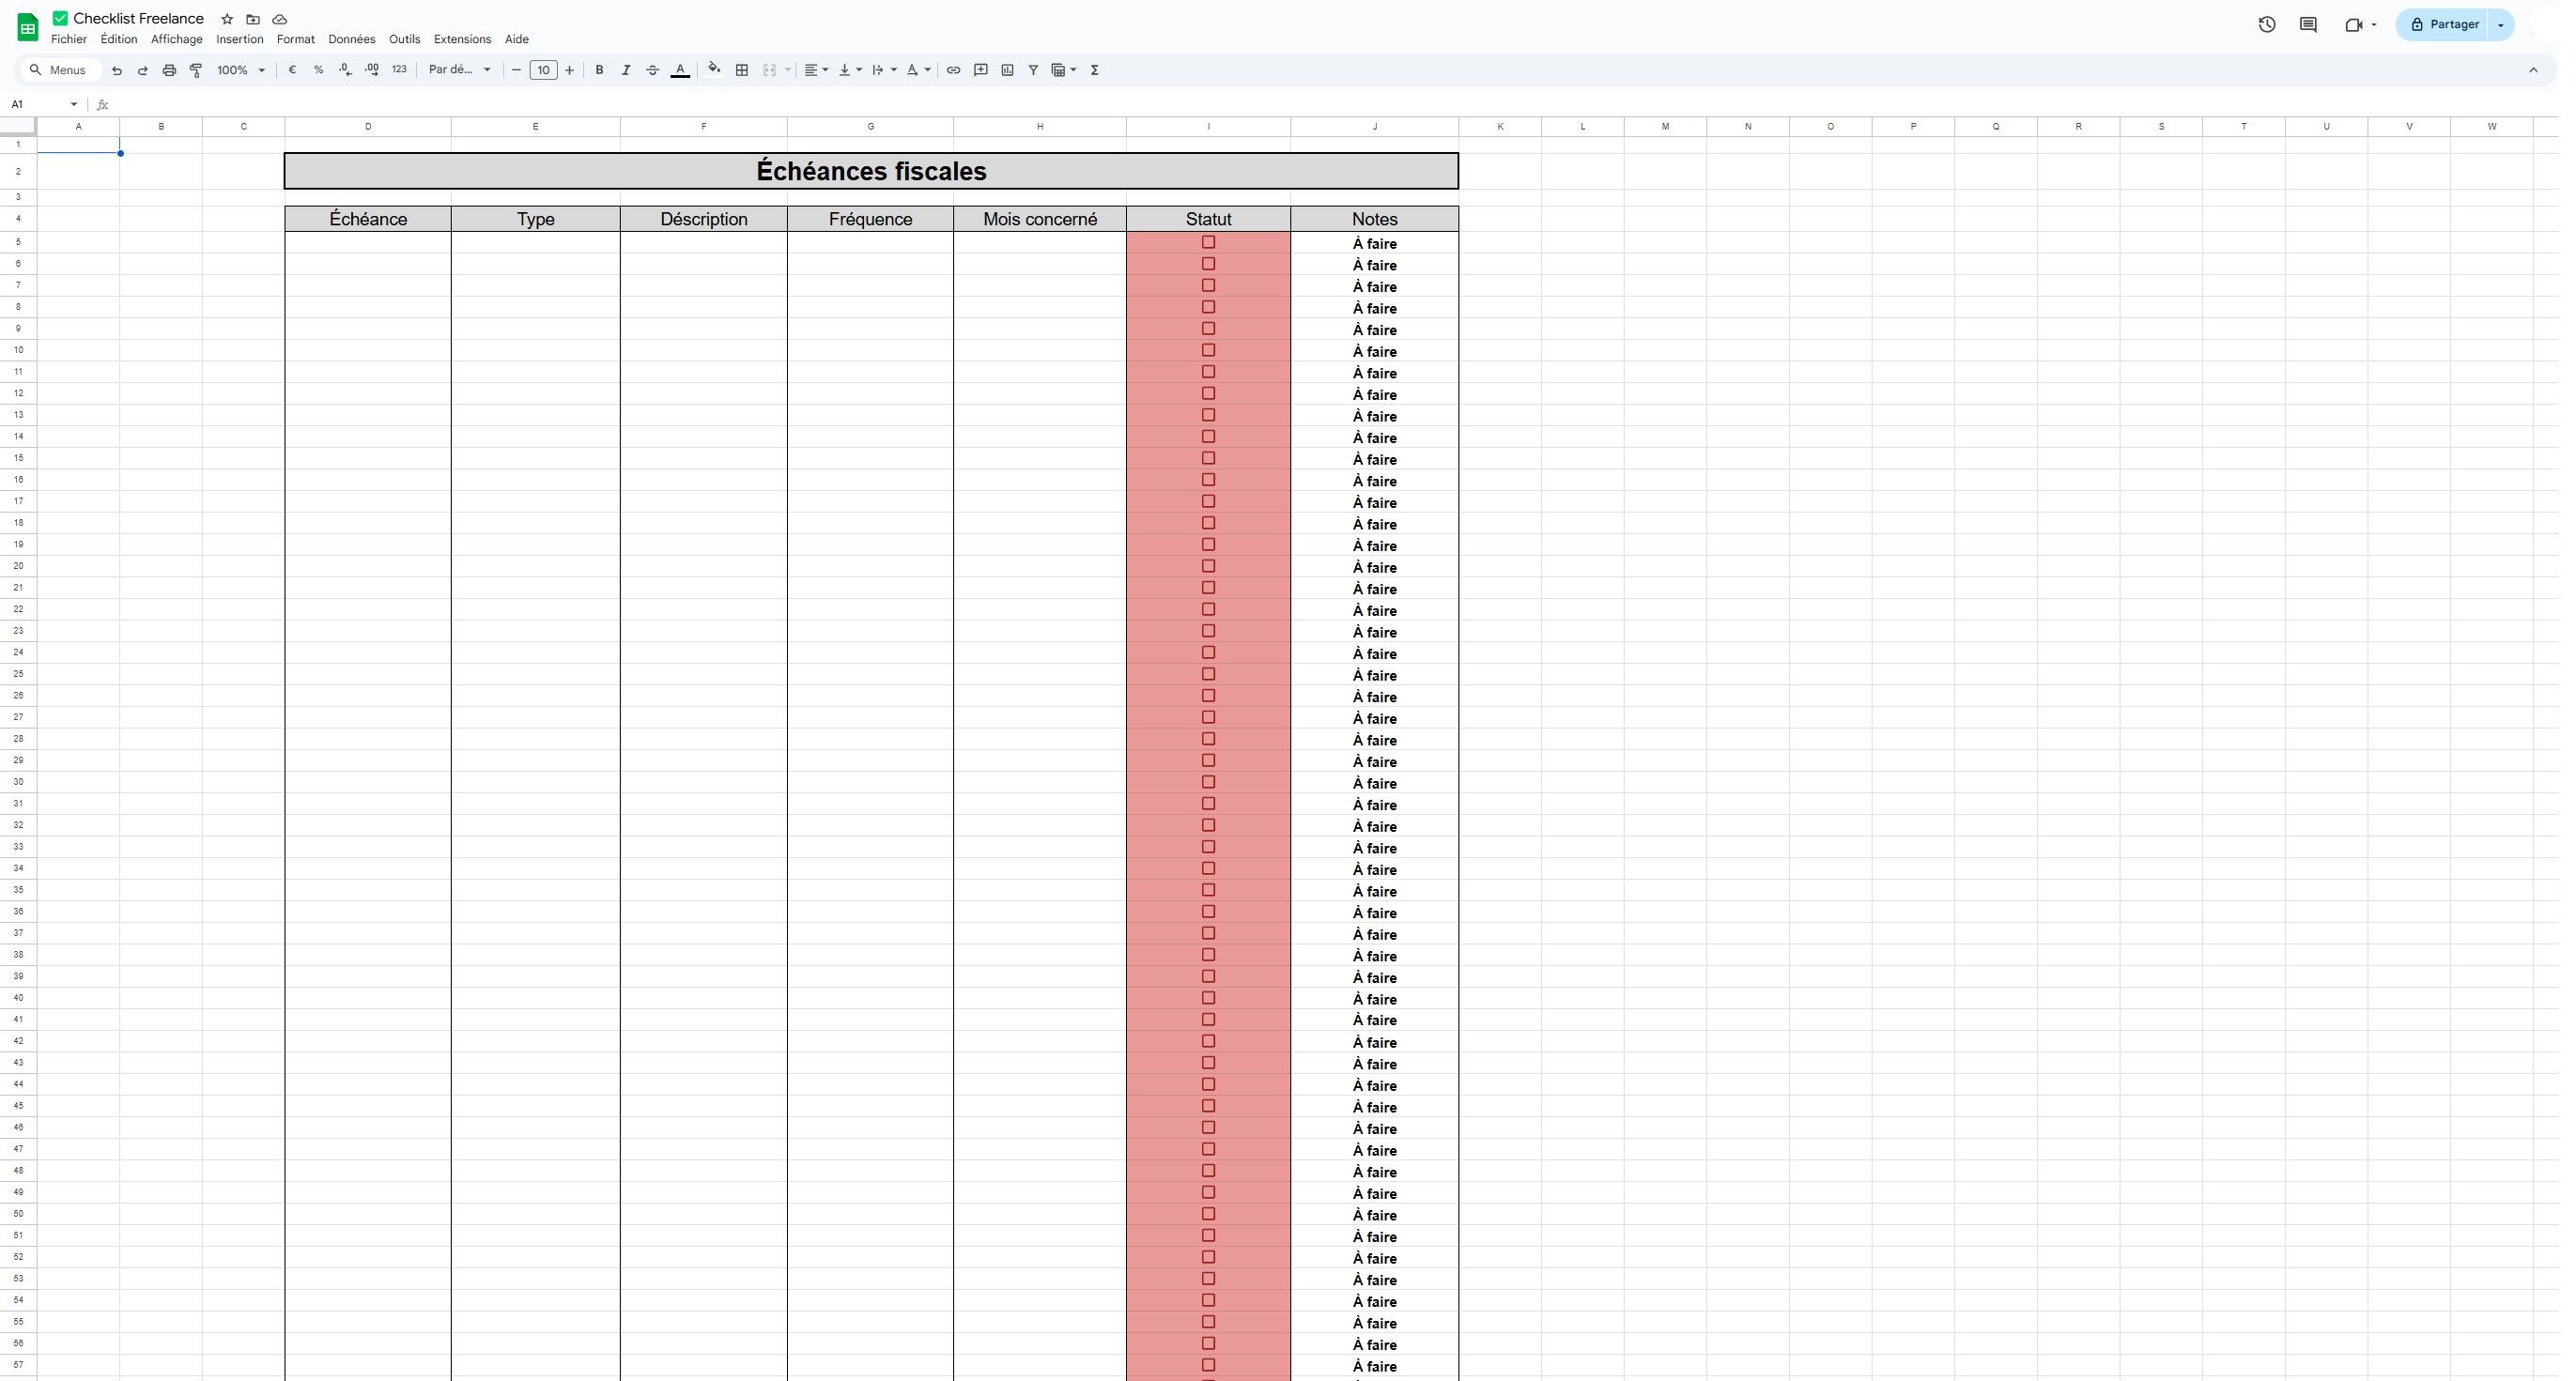2576x1381 pixels.
Task: Format as percent
Action: tap(318, 70)
